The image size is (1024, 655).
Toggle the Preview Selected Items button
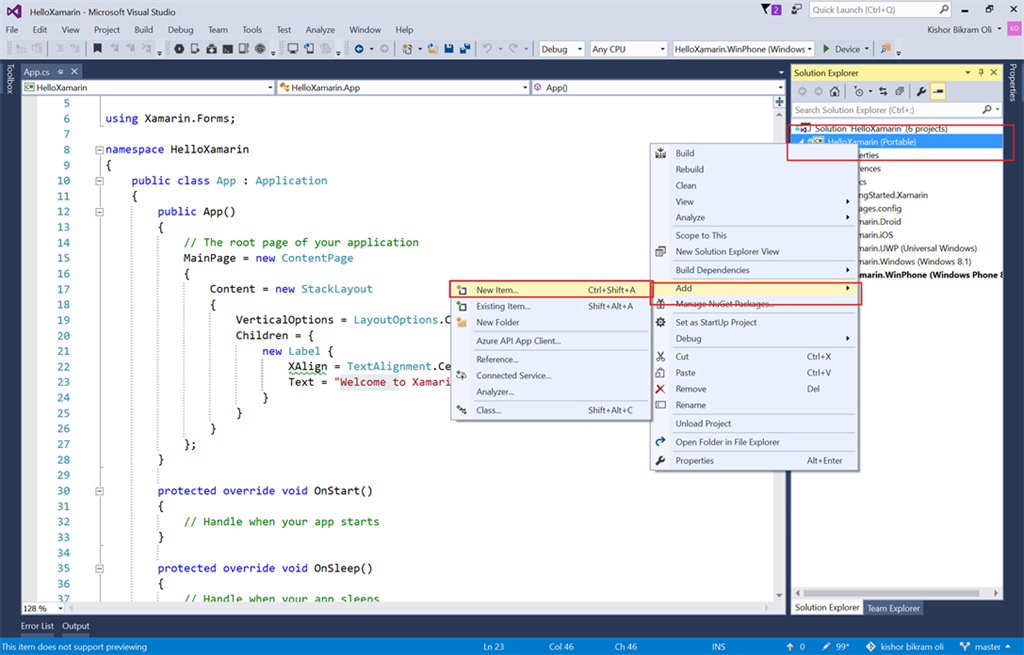click(938, 91)
